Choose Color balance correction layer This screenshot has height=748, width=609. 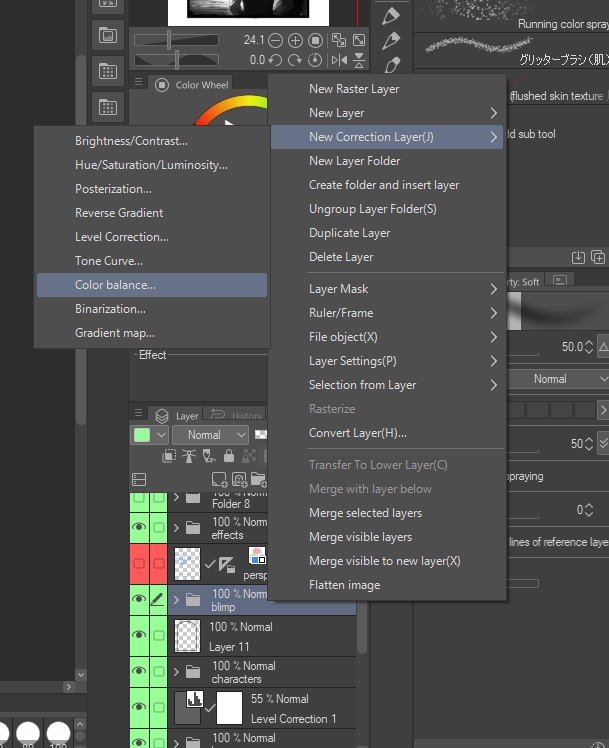152,285
